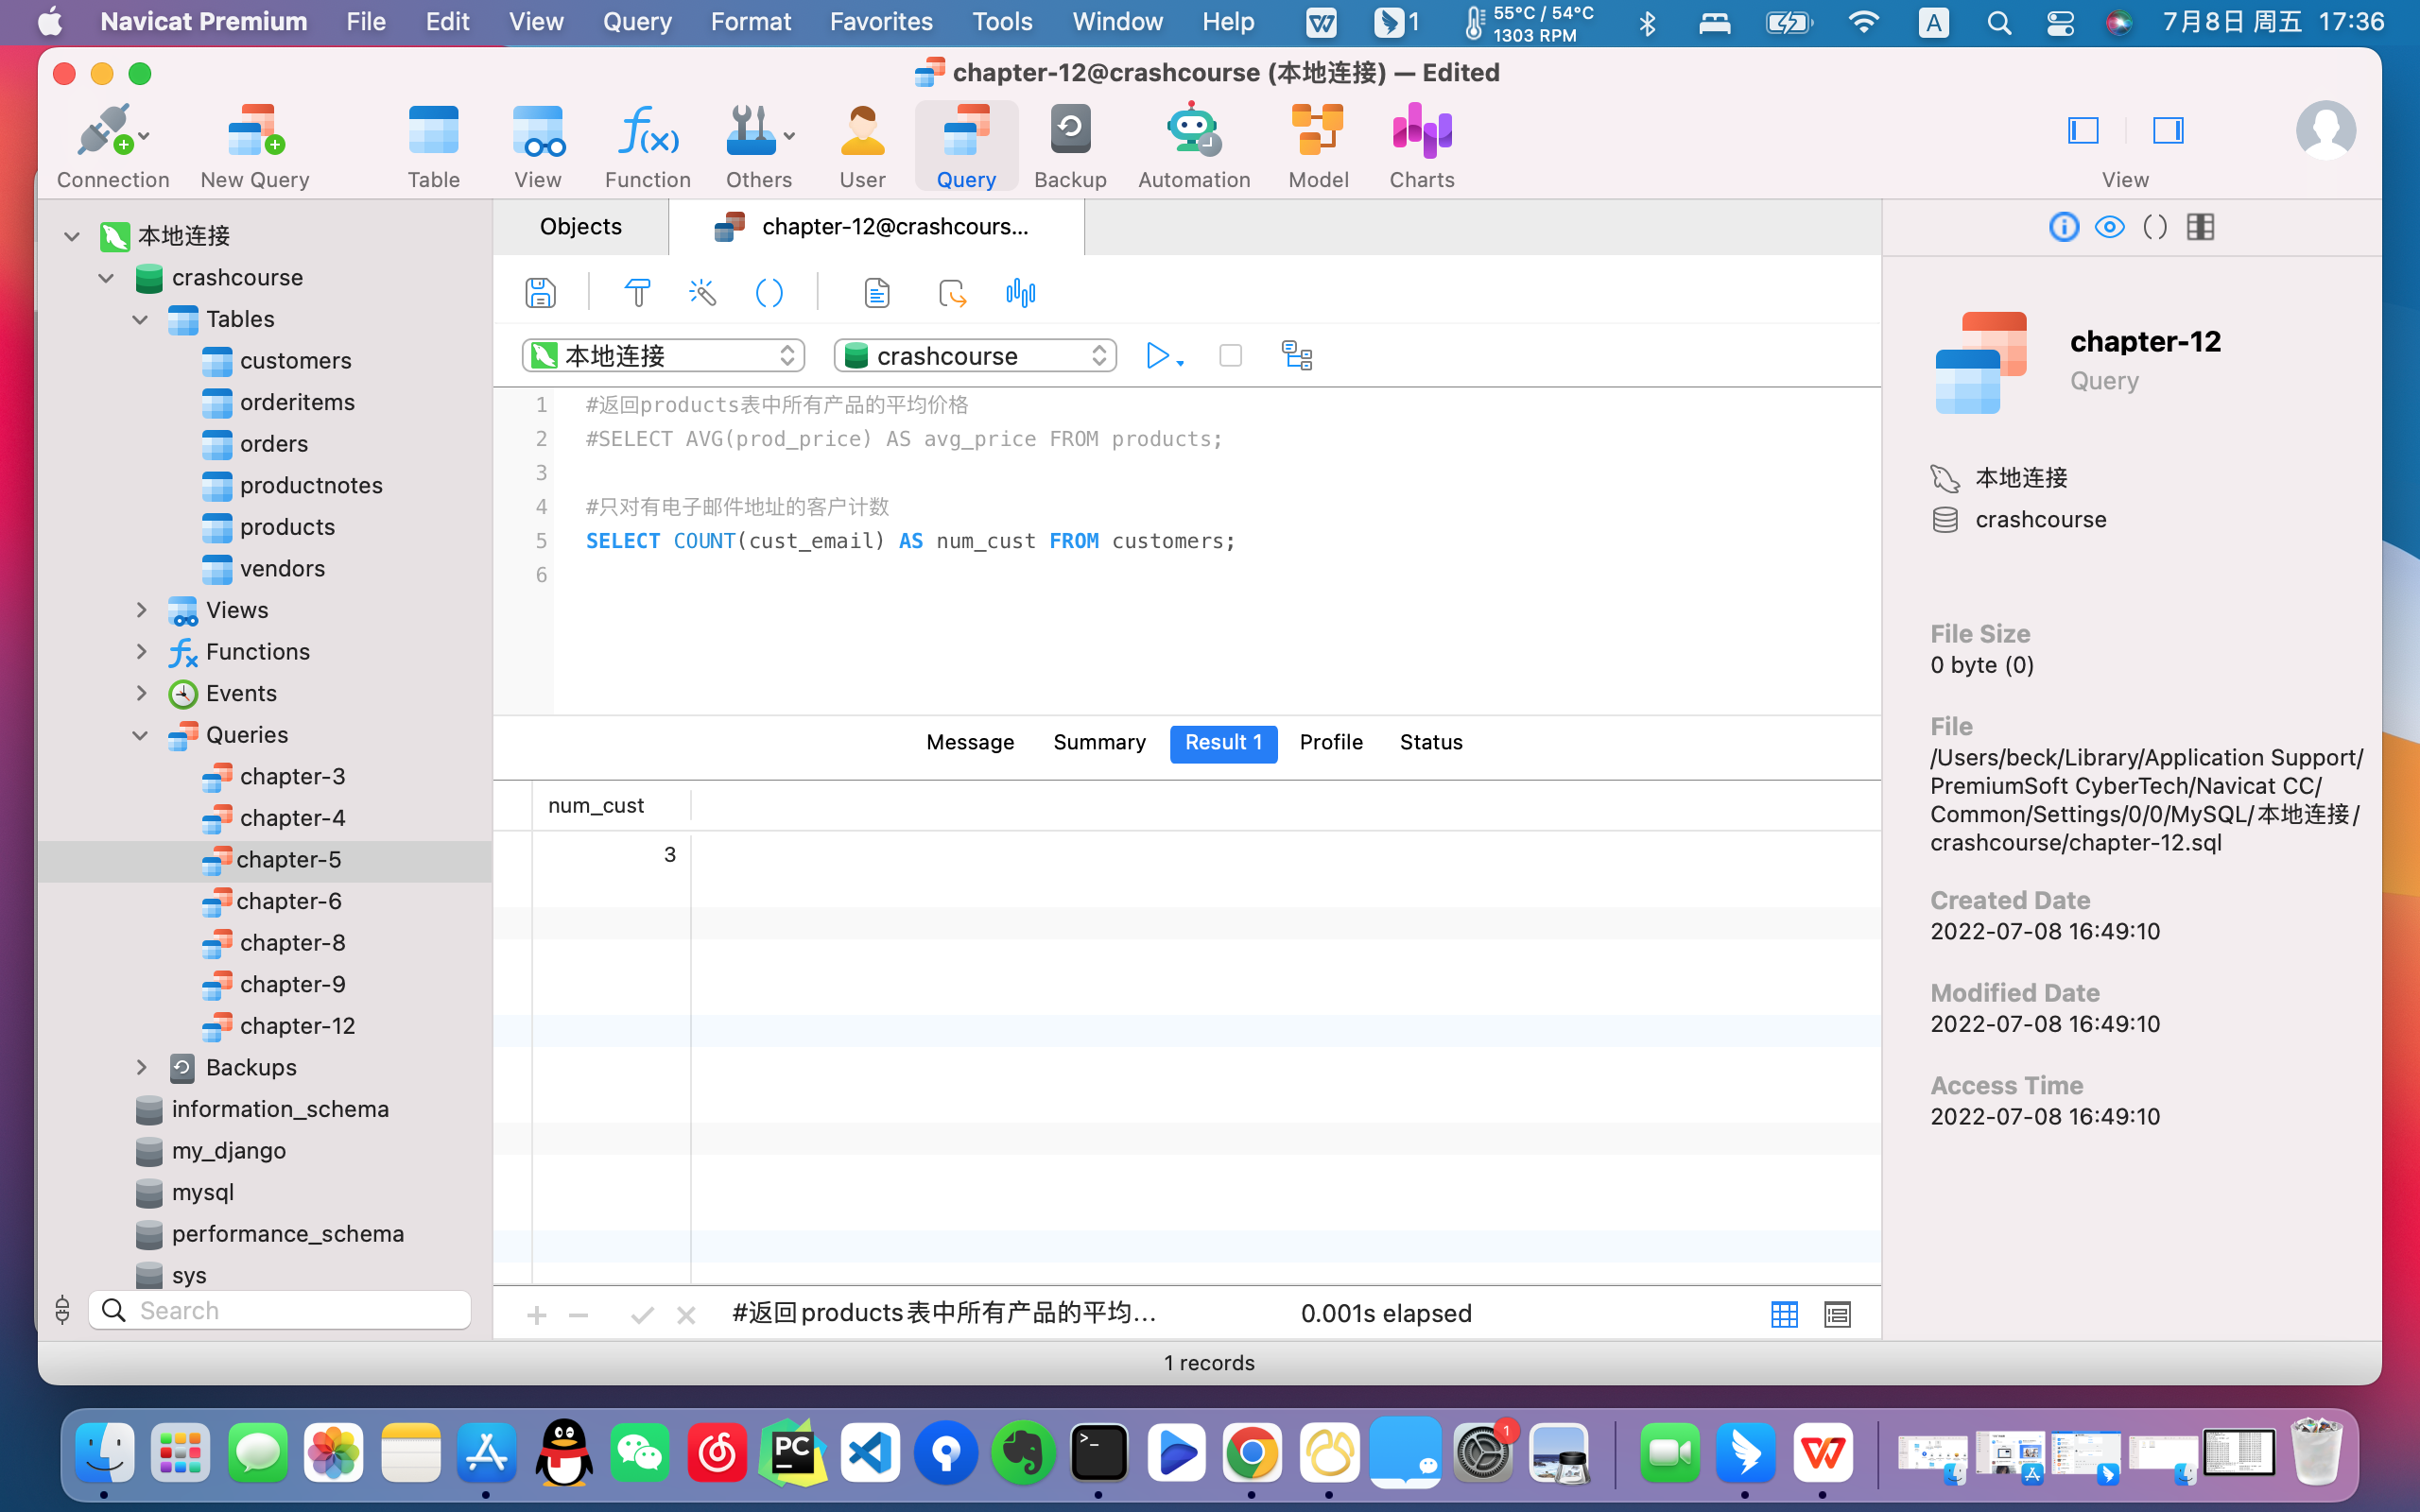Open the Favorites menu
Screen dimensions: 2420x1512
pos(881,22)
